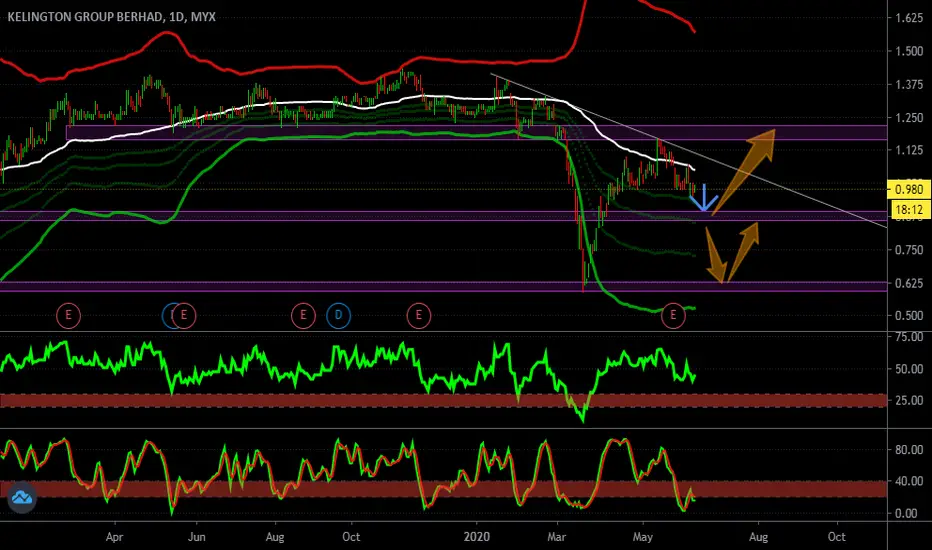Click the May time axis label
This screenshot has width=932, height=550.
(x=643, y=537)
